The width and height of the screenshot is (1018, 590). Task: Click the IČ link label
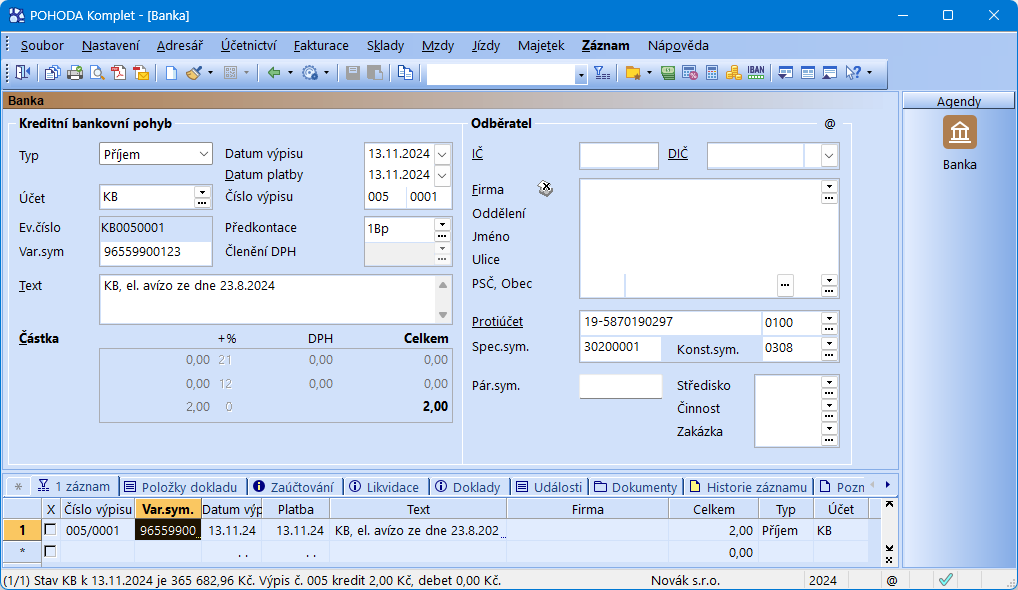477,154
